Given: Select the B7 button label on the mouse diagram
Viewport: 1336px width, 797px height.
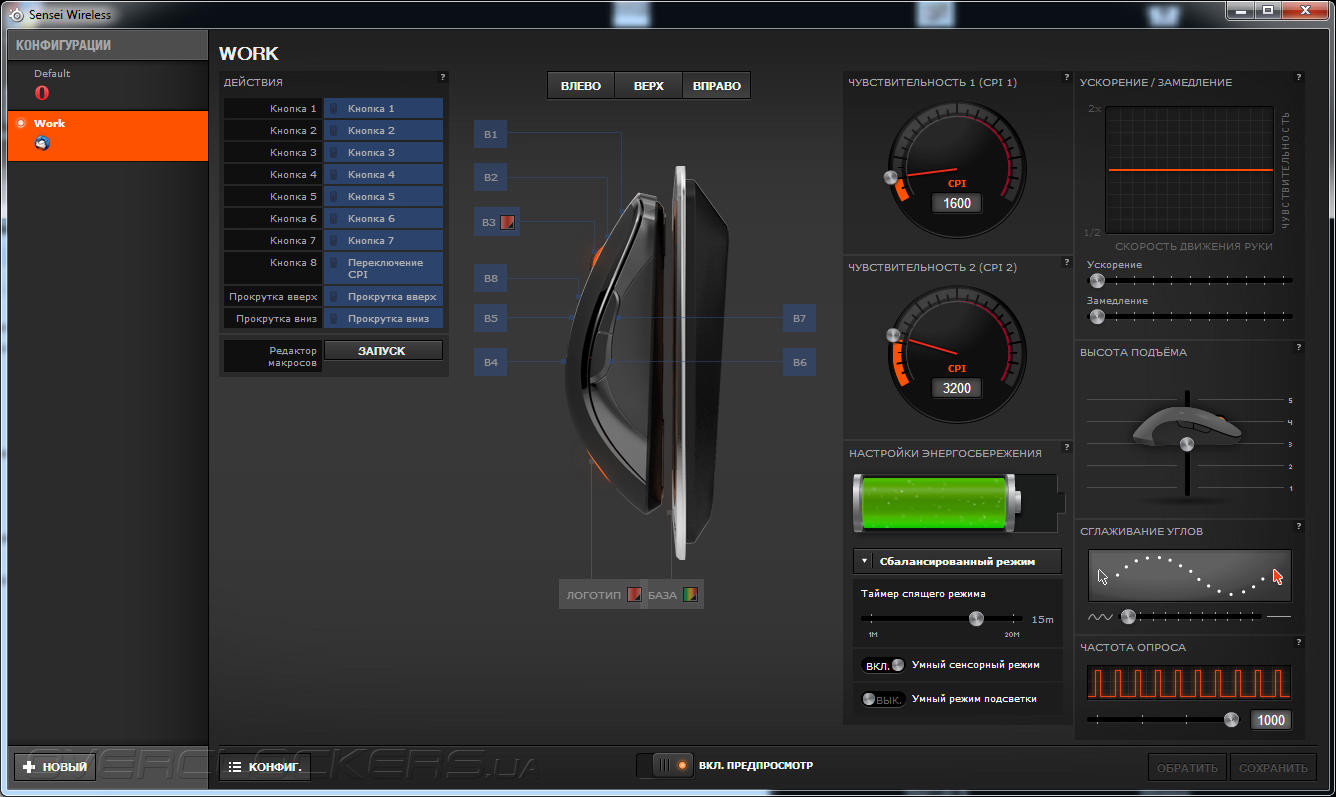Looking at the screenshot, I should (x=799, y=318).
